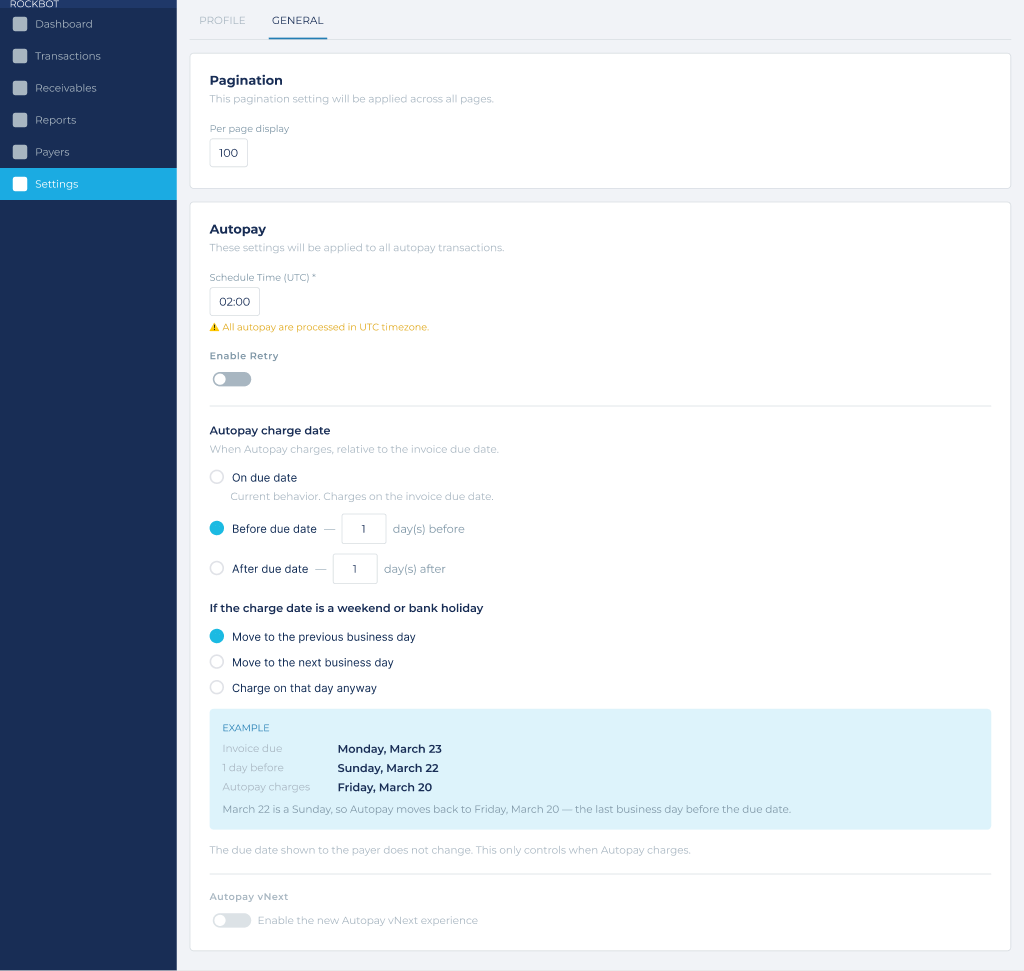This screenshot has height=971, width=1024.
Task: Click the Monday, March 23 date
Action: point(389,749)
